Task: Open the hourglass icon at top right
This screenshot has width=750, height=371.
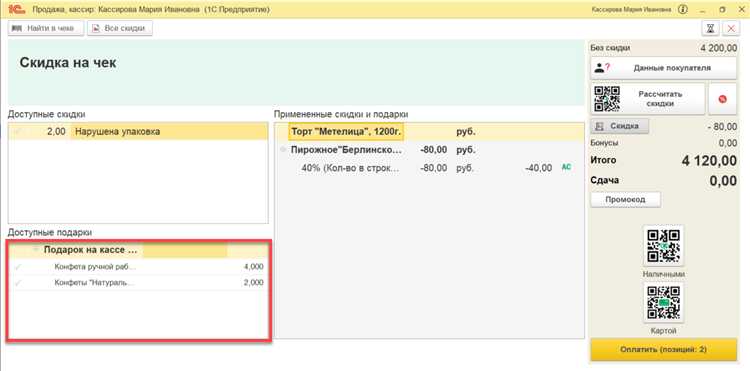Action: tap(711, 29)
